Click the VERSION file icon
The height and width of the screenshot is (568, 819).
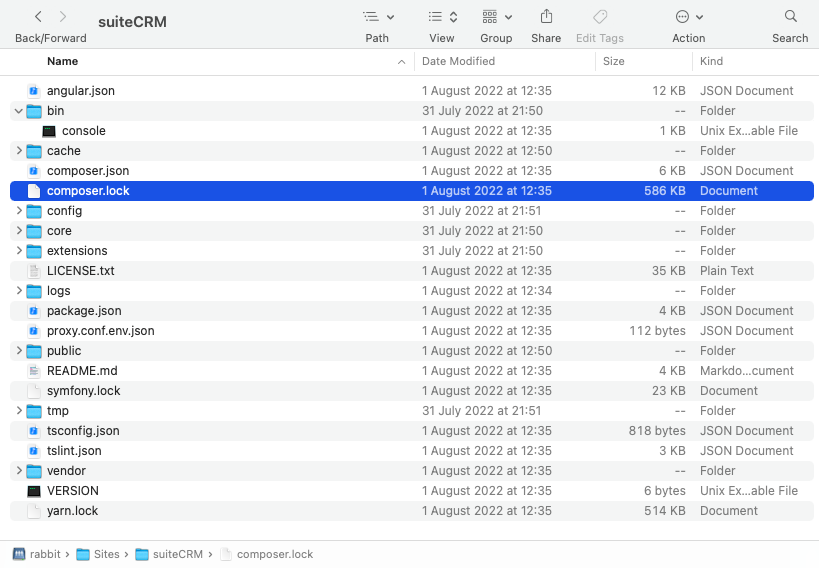click(34, 491)
